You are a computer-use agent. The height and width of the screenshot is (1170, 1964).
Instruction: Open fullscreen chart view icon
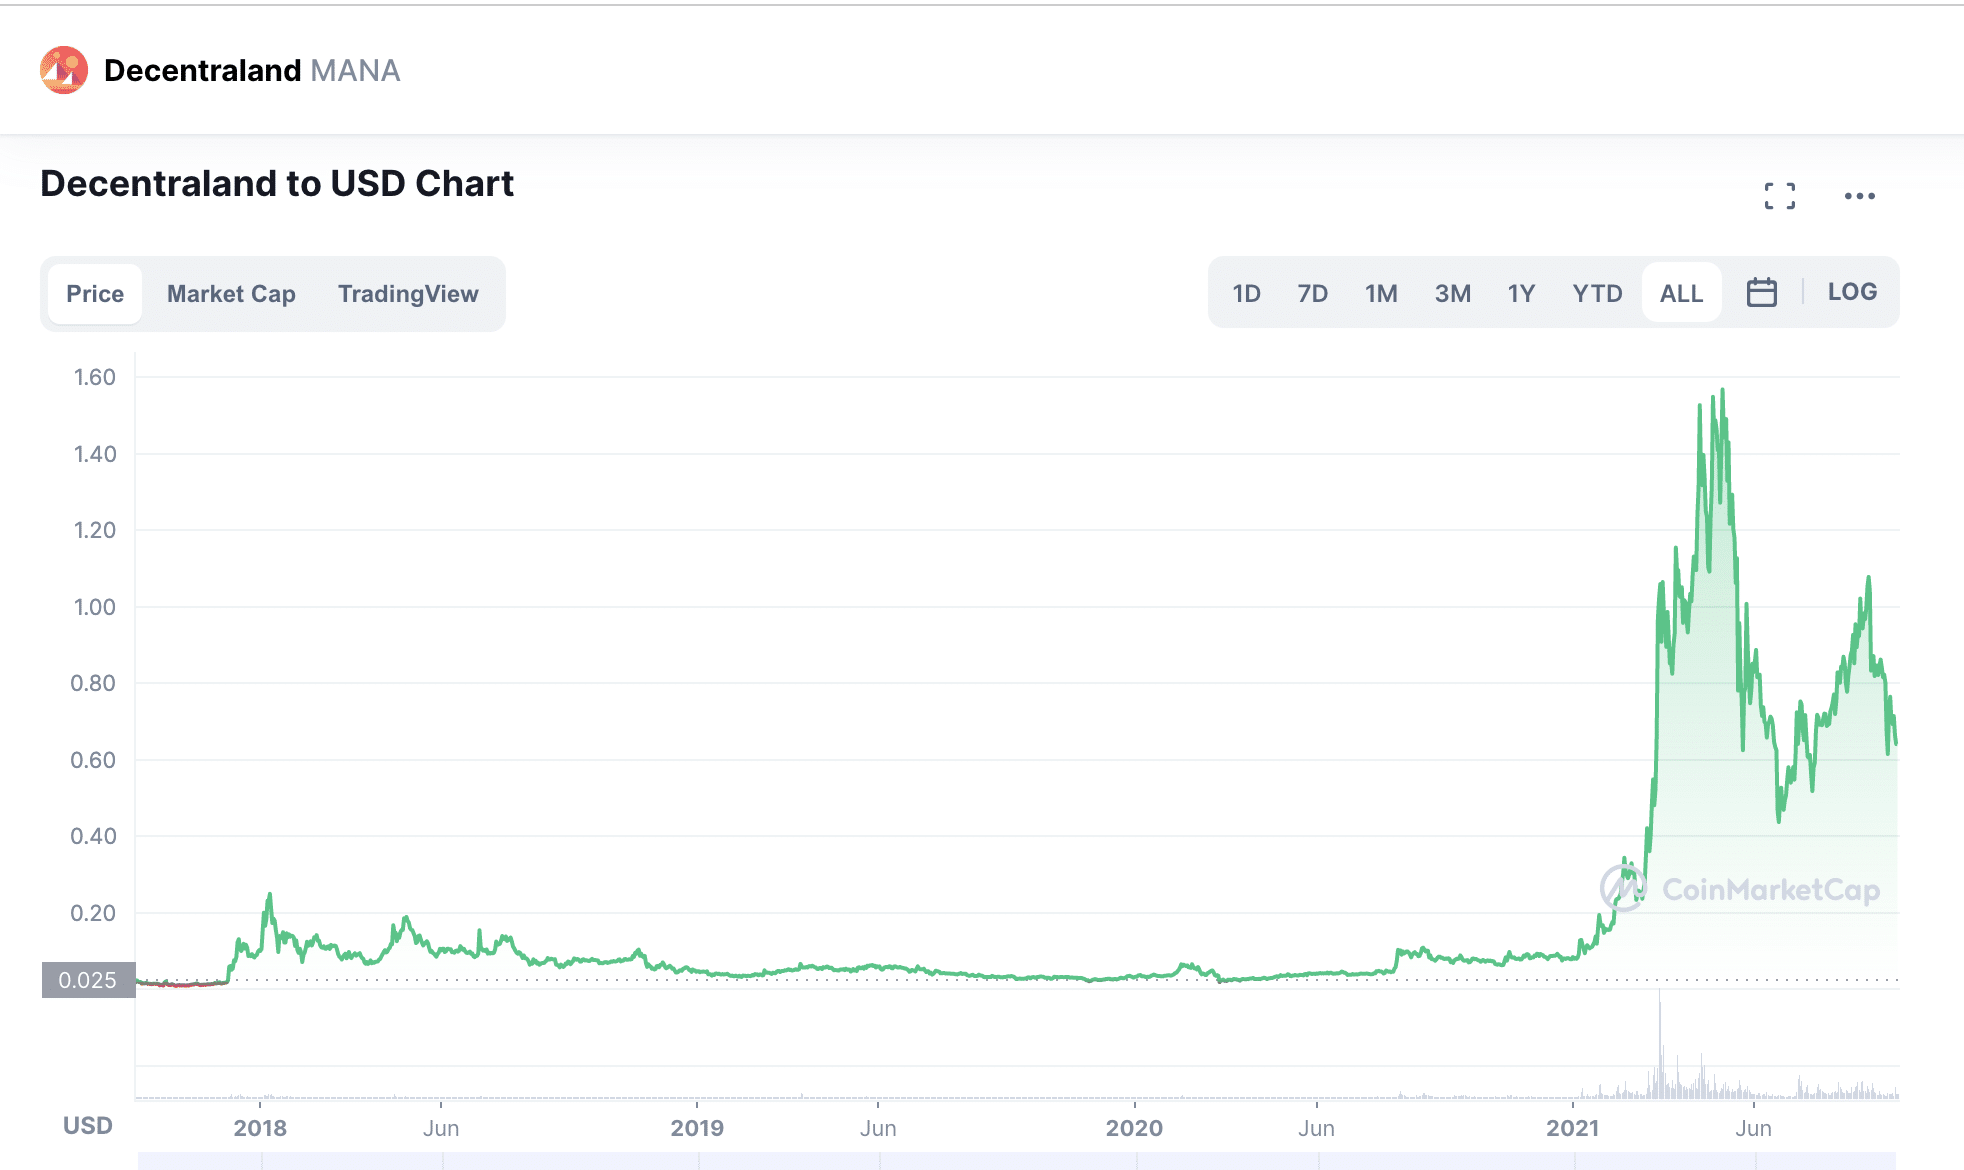[x=1780, y=196]
